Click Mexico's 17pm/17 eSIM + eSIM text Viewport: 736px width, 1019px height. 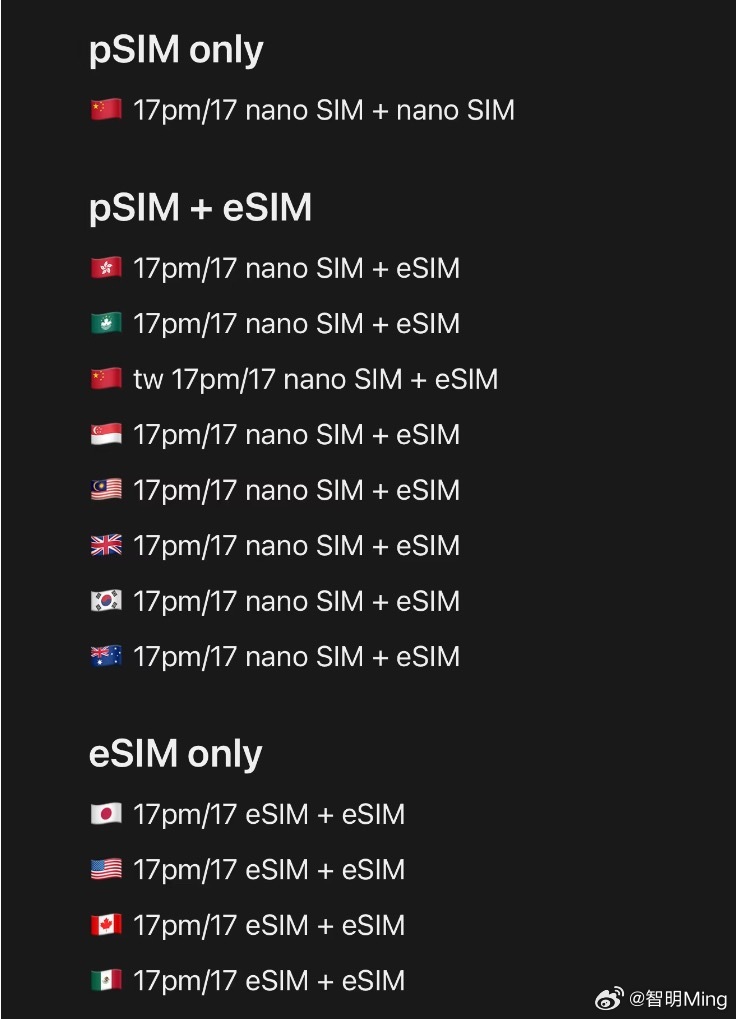coord(269,981)
